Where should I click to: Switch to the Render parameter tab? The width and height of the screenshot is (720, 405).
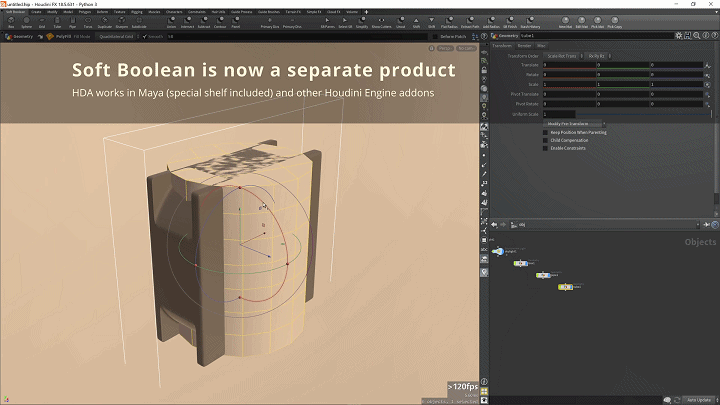pyautogui.click(x=524, y=46)
